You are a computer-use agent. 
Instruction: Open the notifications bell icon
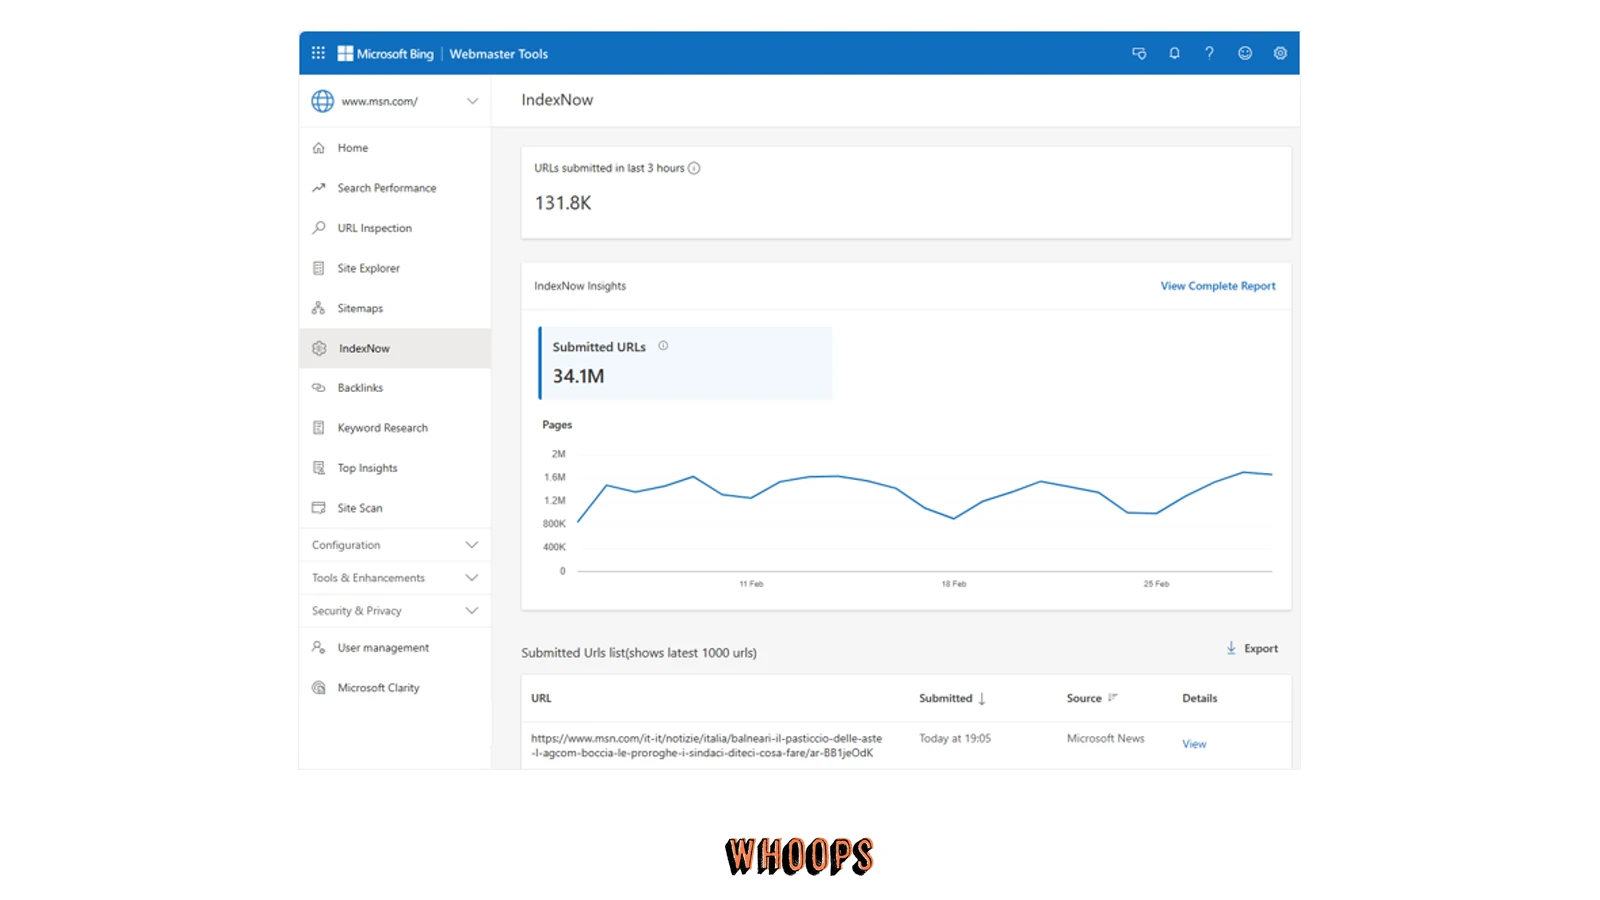[x=1174, y=53]
